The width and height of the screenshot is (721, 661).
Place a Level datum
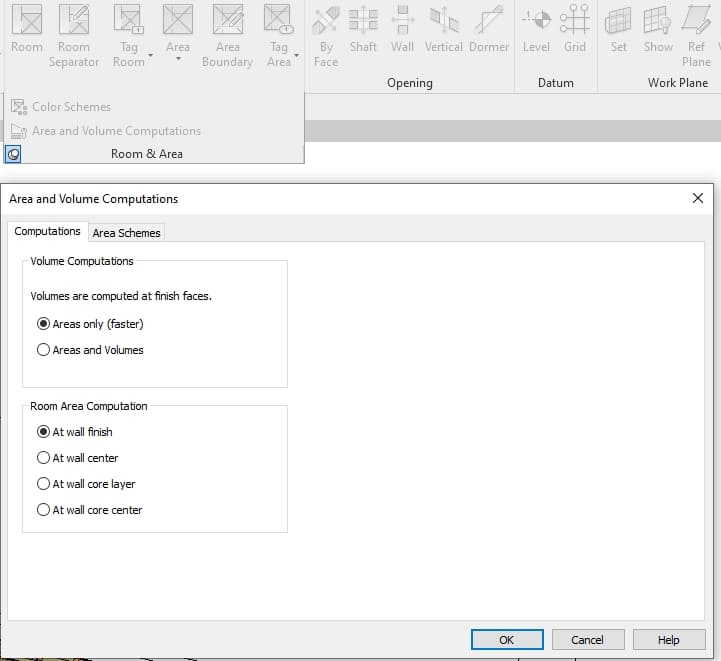tap(536, 28)
